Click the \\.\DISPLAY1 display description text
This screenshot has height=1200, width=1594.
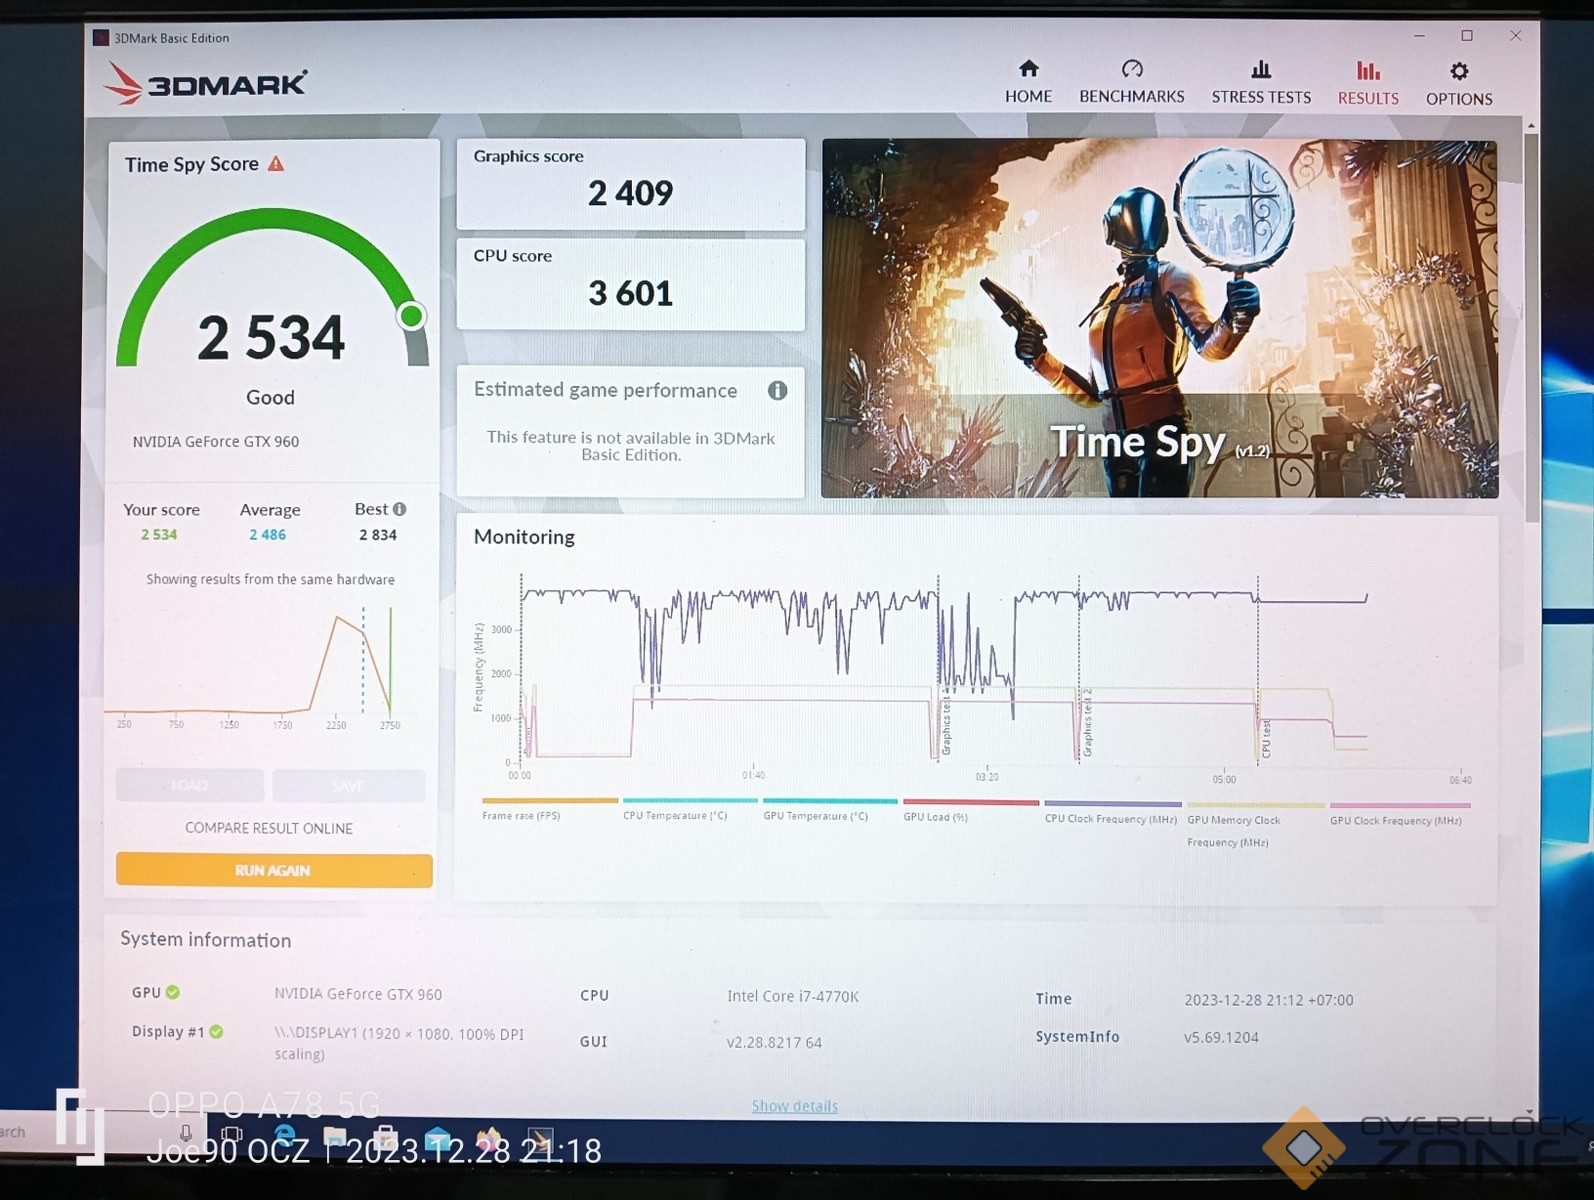(399, 1043)
